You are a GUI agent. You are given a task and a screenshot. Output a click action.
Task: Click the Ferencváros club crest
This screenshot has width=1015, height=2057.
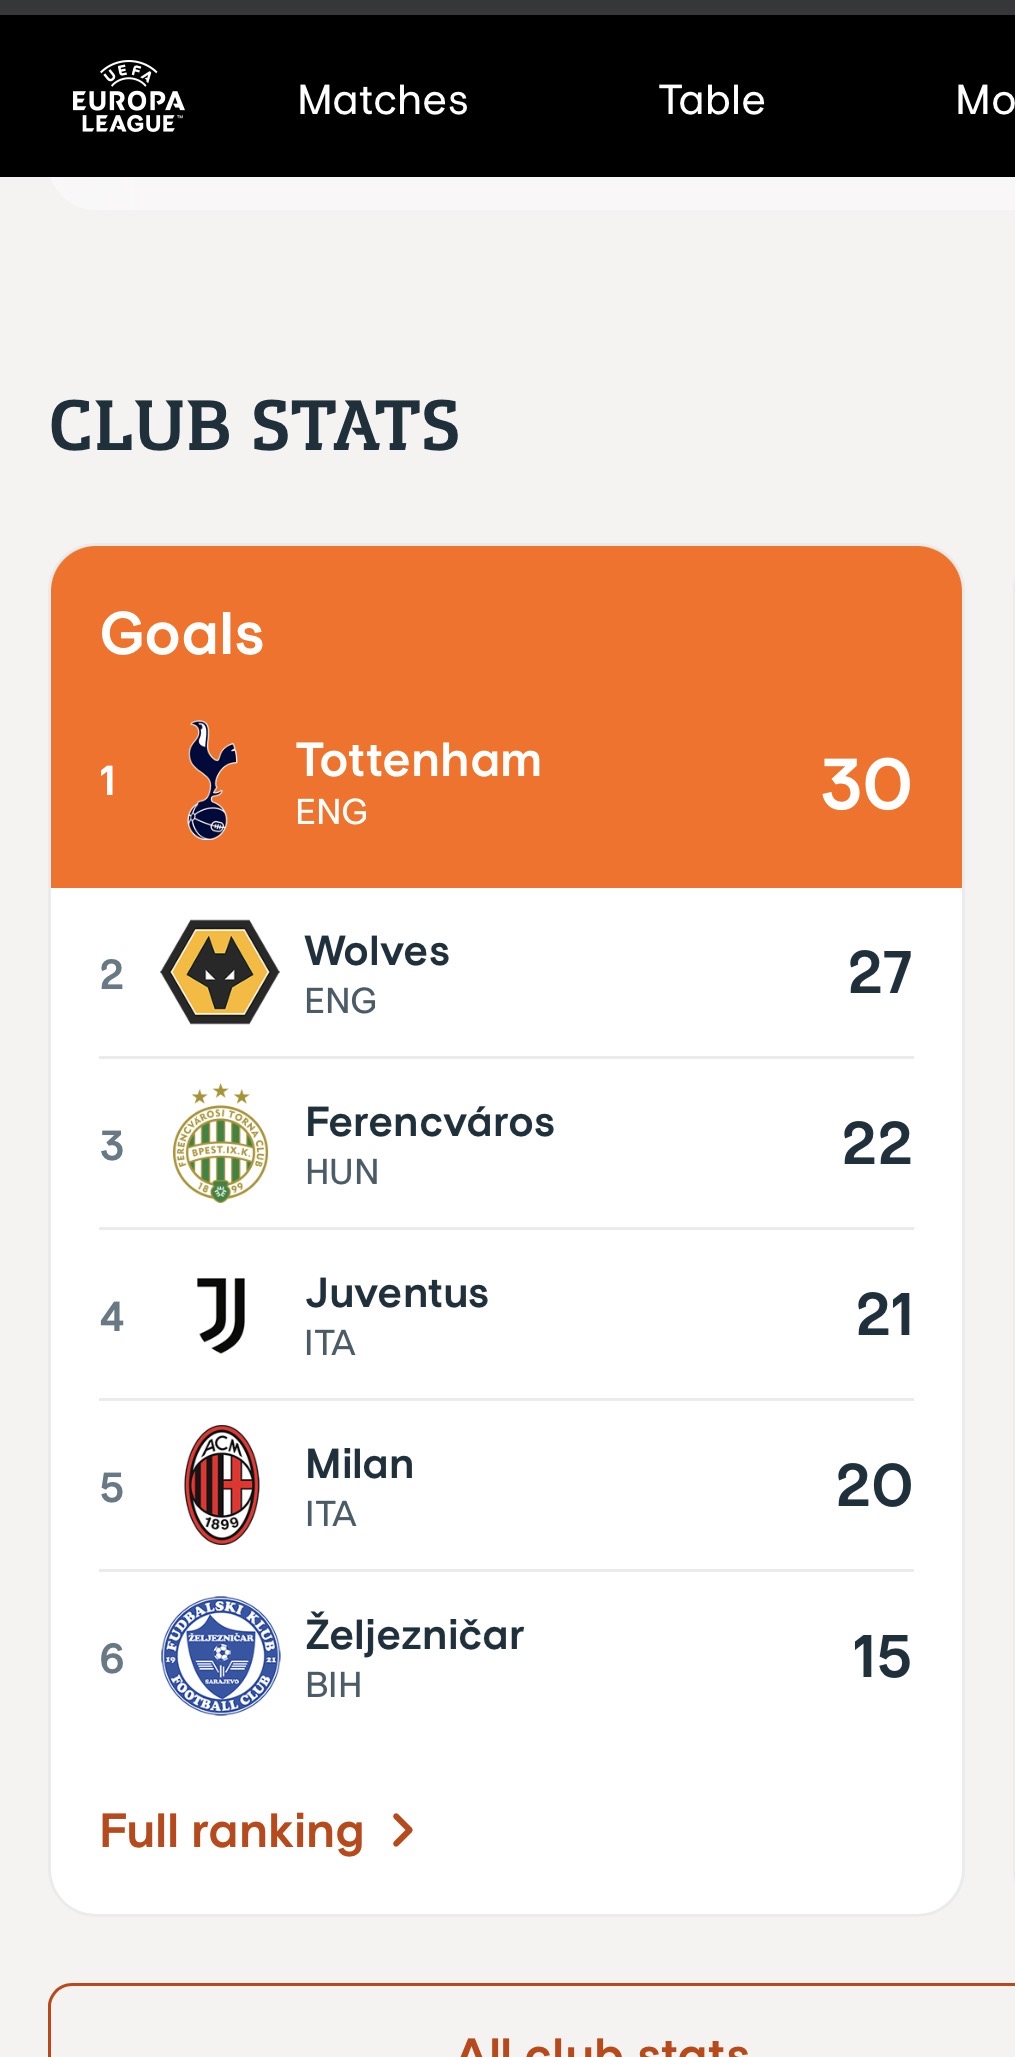[220, 1143]
